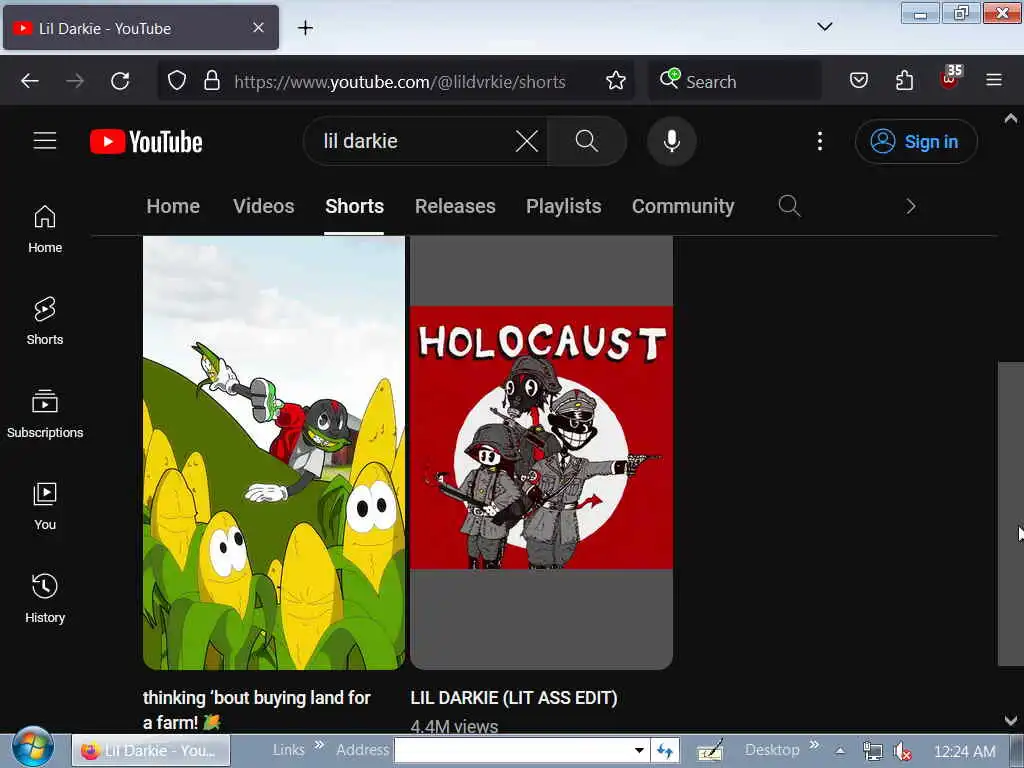
Task: Open Windows Start orb
Action: (33, 747)
